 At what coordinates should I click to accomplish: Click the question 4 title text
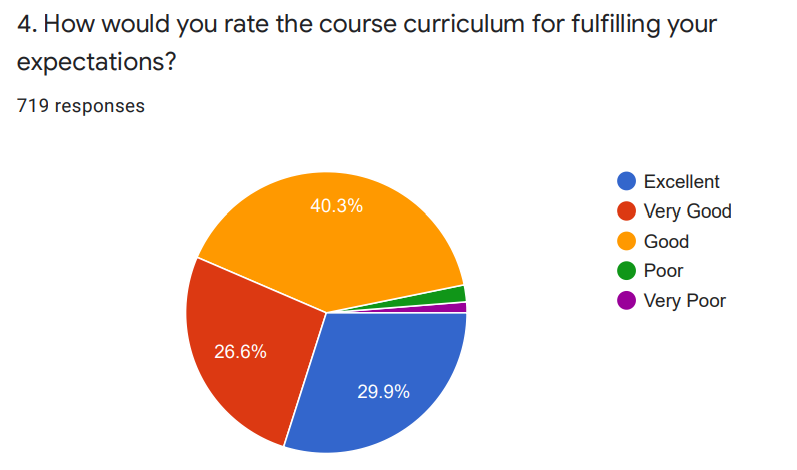click(367, 43)
